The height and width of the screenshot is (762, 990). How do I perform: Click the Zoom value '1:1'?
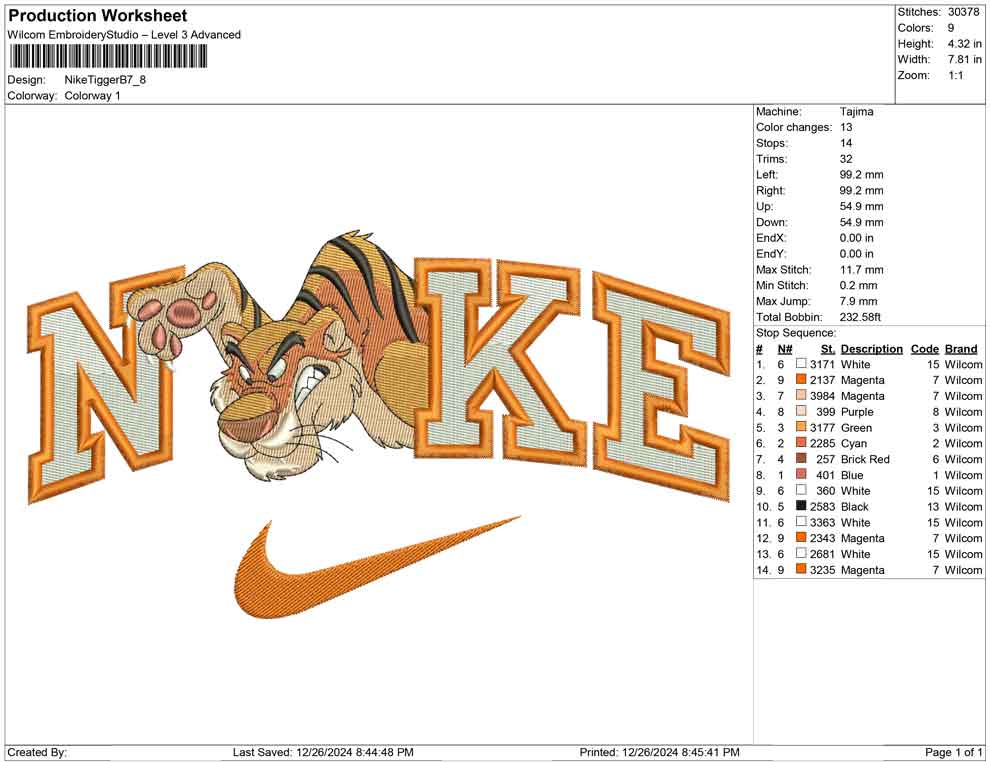956,75
